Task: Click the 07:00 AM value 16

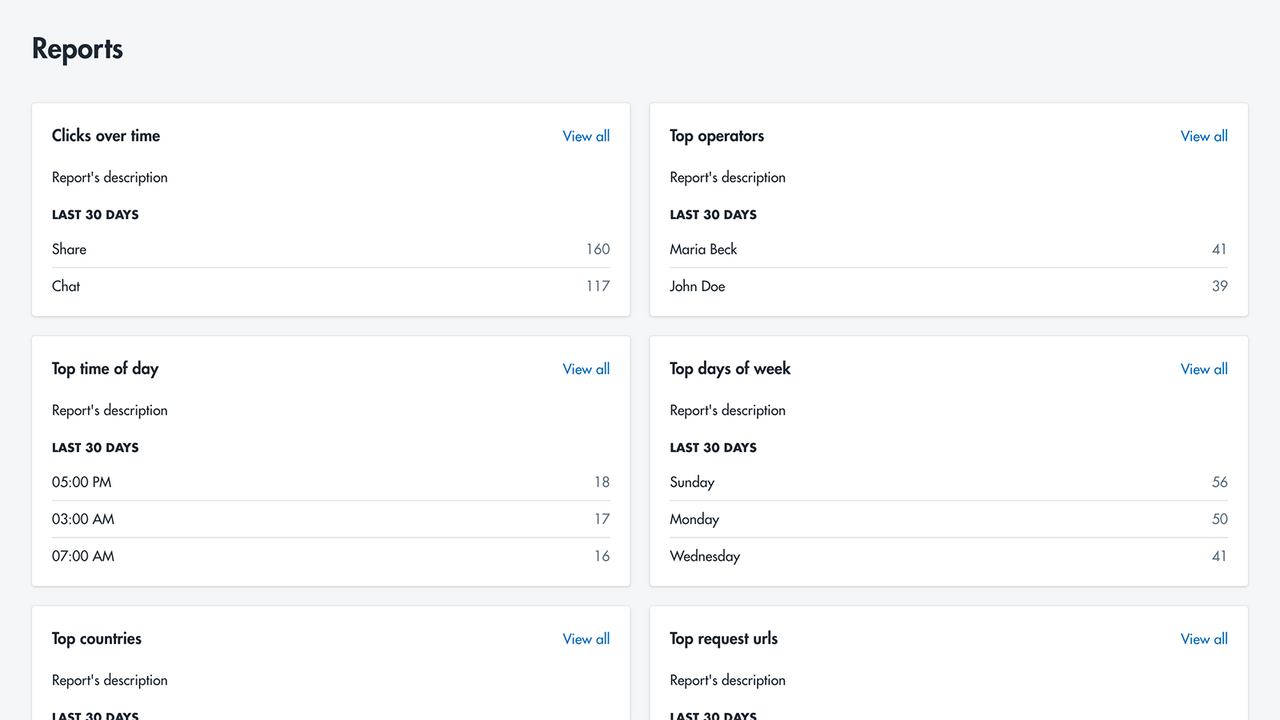Action: click(x=602, y=556)
